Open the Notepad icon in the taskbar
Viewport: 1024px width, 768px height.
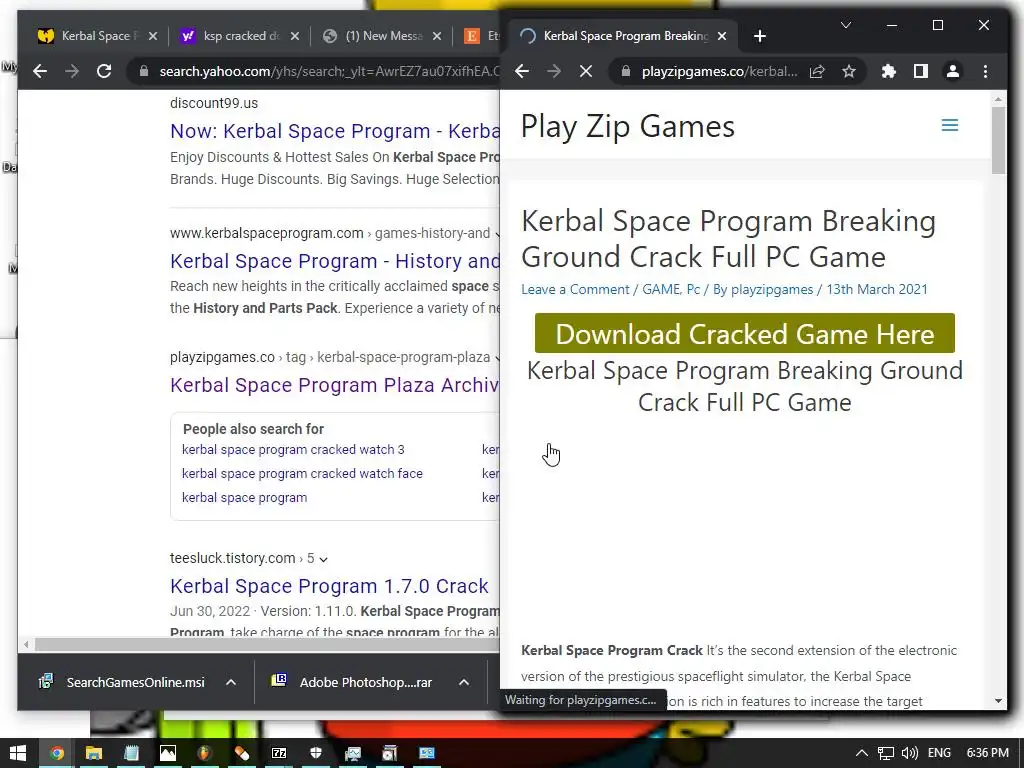click(131, 753)
